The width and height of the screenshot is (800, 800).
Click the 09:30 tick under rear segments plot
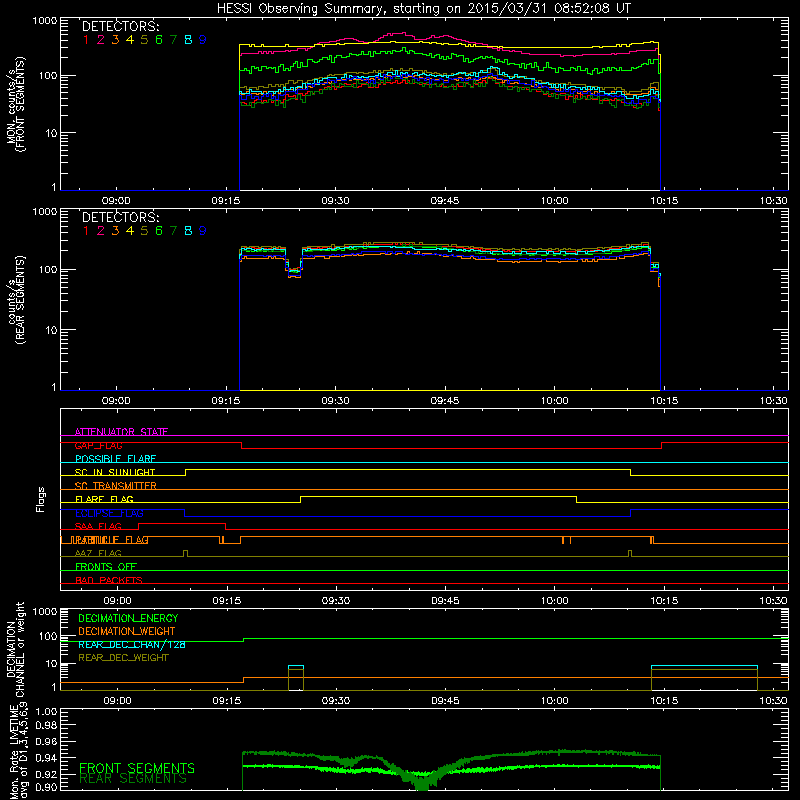tap(336, 401)
